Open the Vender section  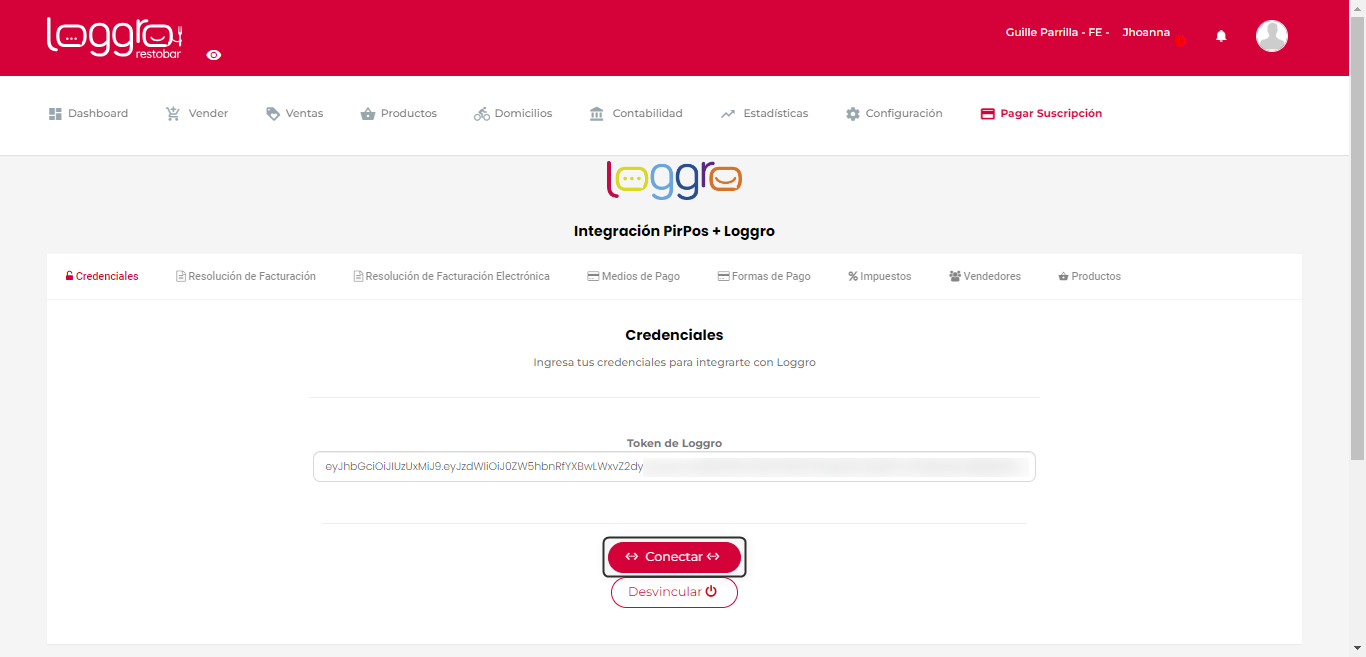coord(197,114)
